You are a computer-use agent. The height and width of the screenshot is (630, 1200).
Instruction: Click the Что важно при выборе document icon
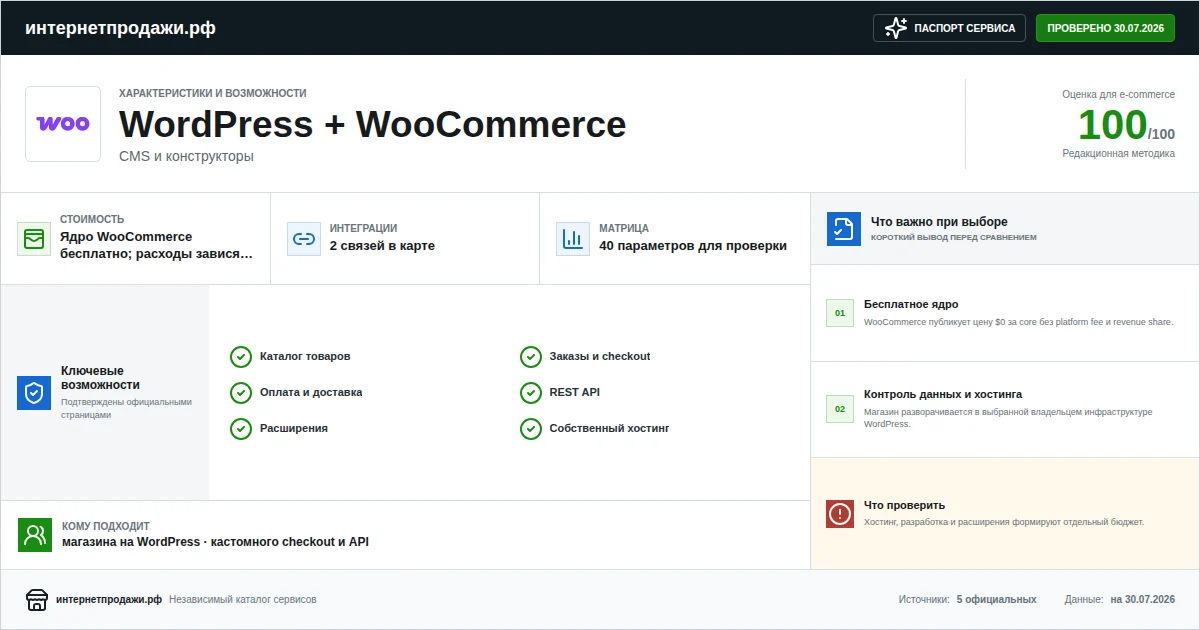(x=844, y=229)
